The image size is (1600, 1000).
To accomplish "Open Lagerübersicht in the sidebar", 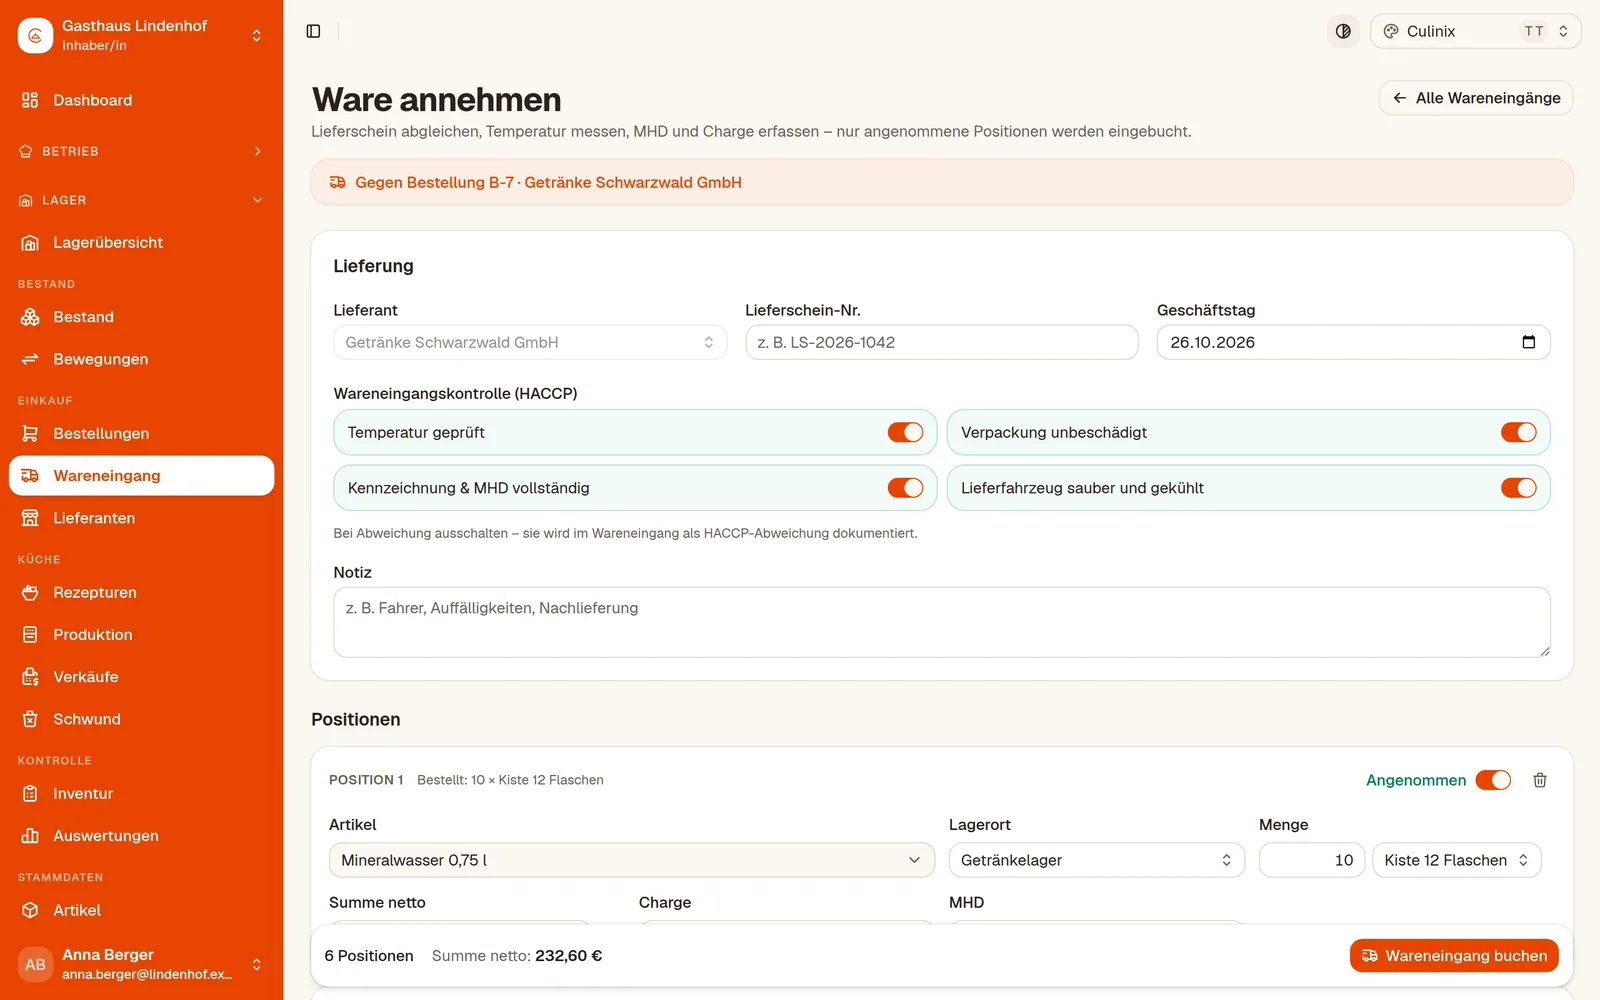I will pyautogui.click(x=141, y=242).
